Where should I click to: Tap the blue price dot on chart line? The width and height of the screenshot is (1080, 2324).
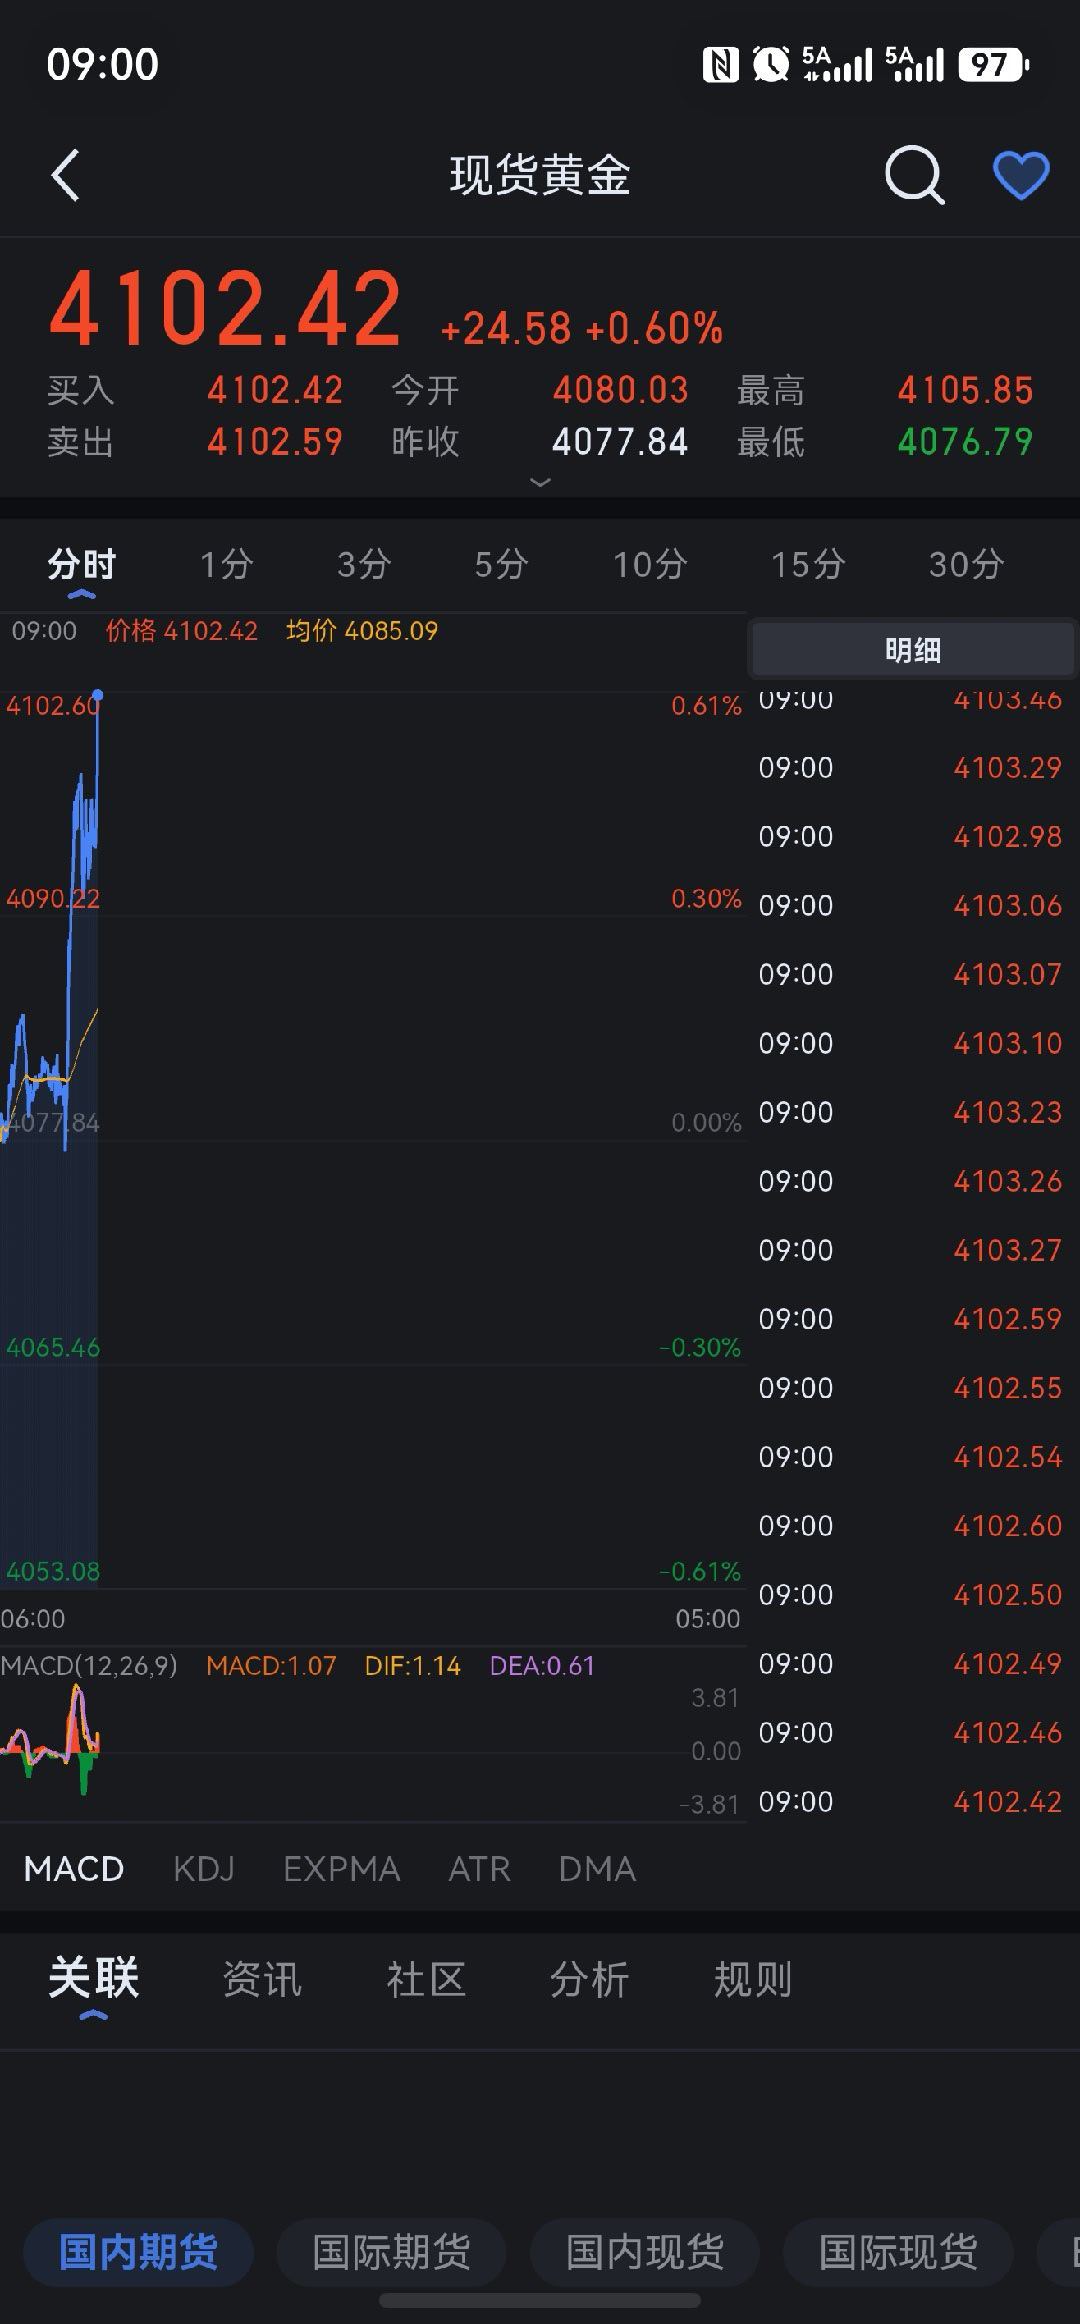click(x=98, y=694)
